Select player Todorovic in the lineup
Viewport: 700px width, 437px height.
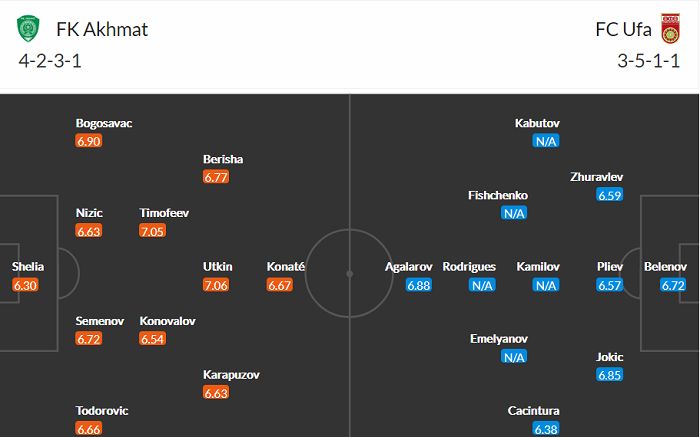(102, 411)
